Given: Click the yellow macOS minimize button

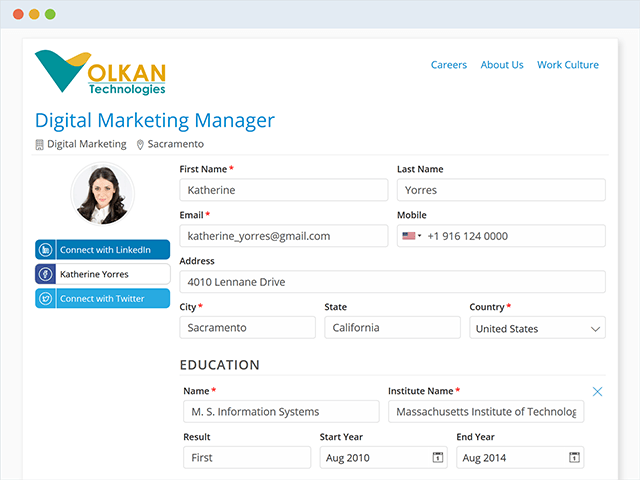Looking at the screenshot, I should pos(34,14).
